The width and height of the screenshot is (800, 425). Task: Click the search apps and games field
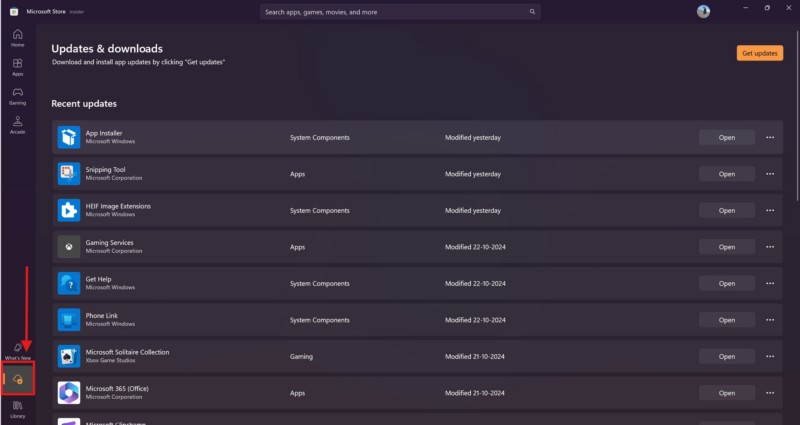pyautogui.click(x=400, y=12)
